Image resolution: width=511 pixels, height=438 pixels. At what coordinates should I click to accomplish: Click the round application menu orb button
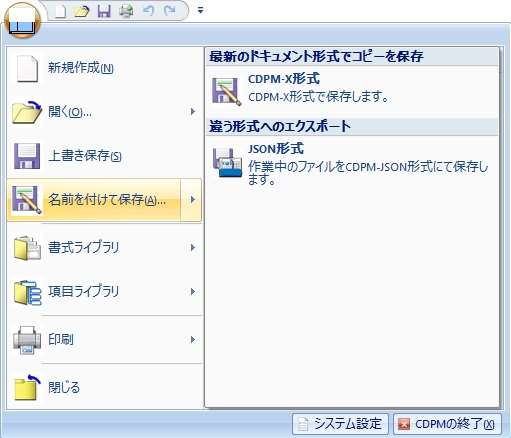(x=22, y=21)
